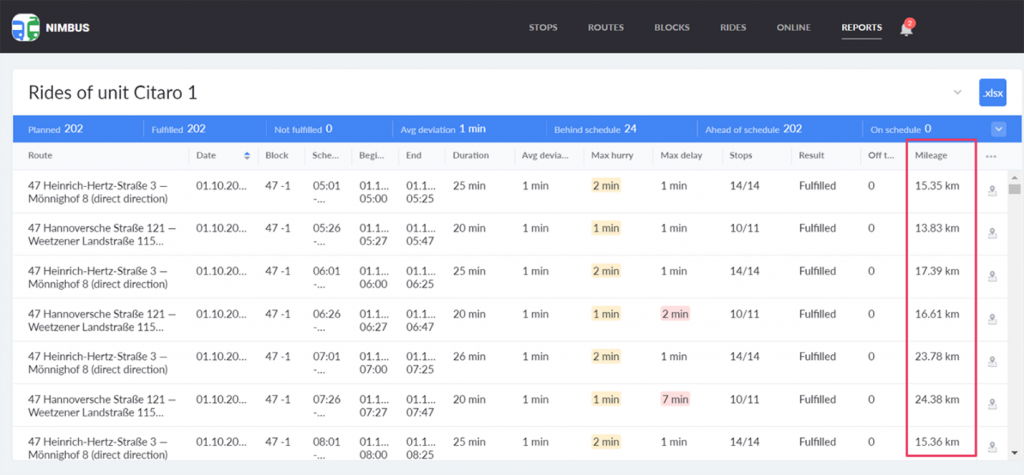Export report with .xlsx button
This screenshot has height=475, width=1024.
993,93
